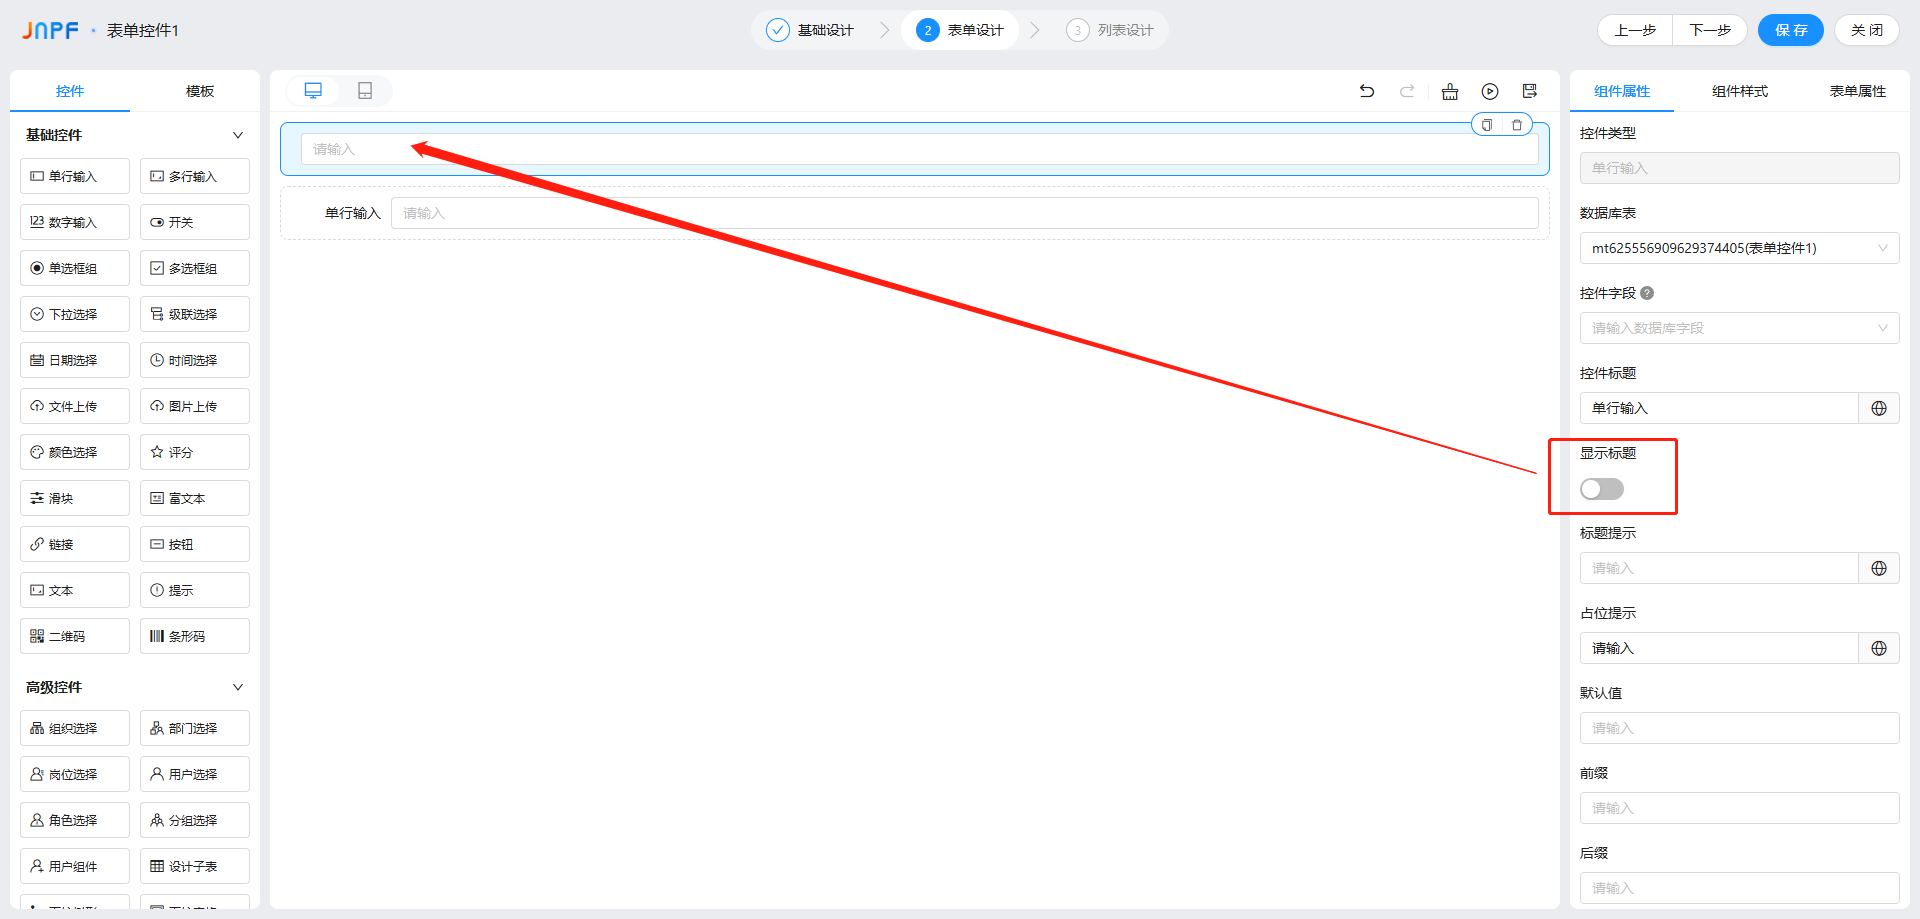Open help tooltip beside 控件字段

pos(1647,293)
